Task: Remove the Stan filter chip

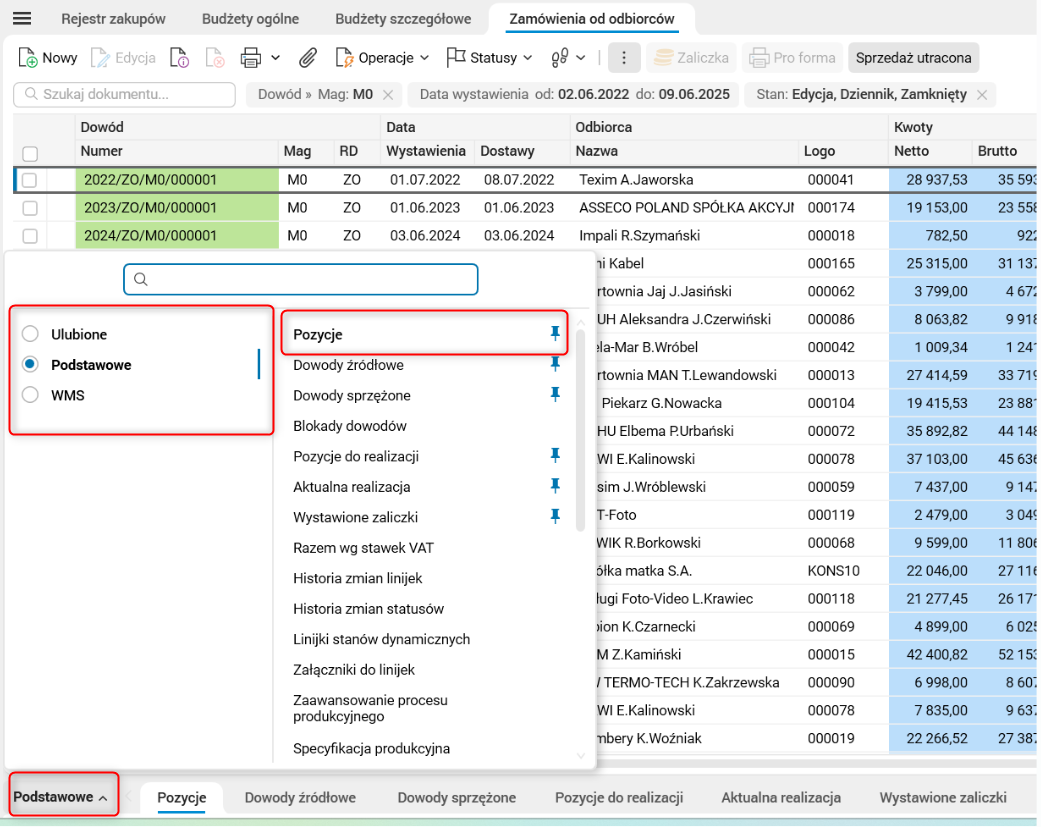Action: pyautogui.click(x=982, y=95)
